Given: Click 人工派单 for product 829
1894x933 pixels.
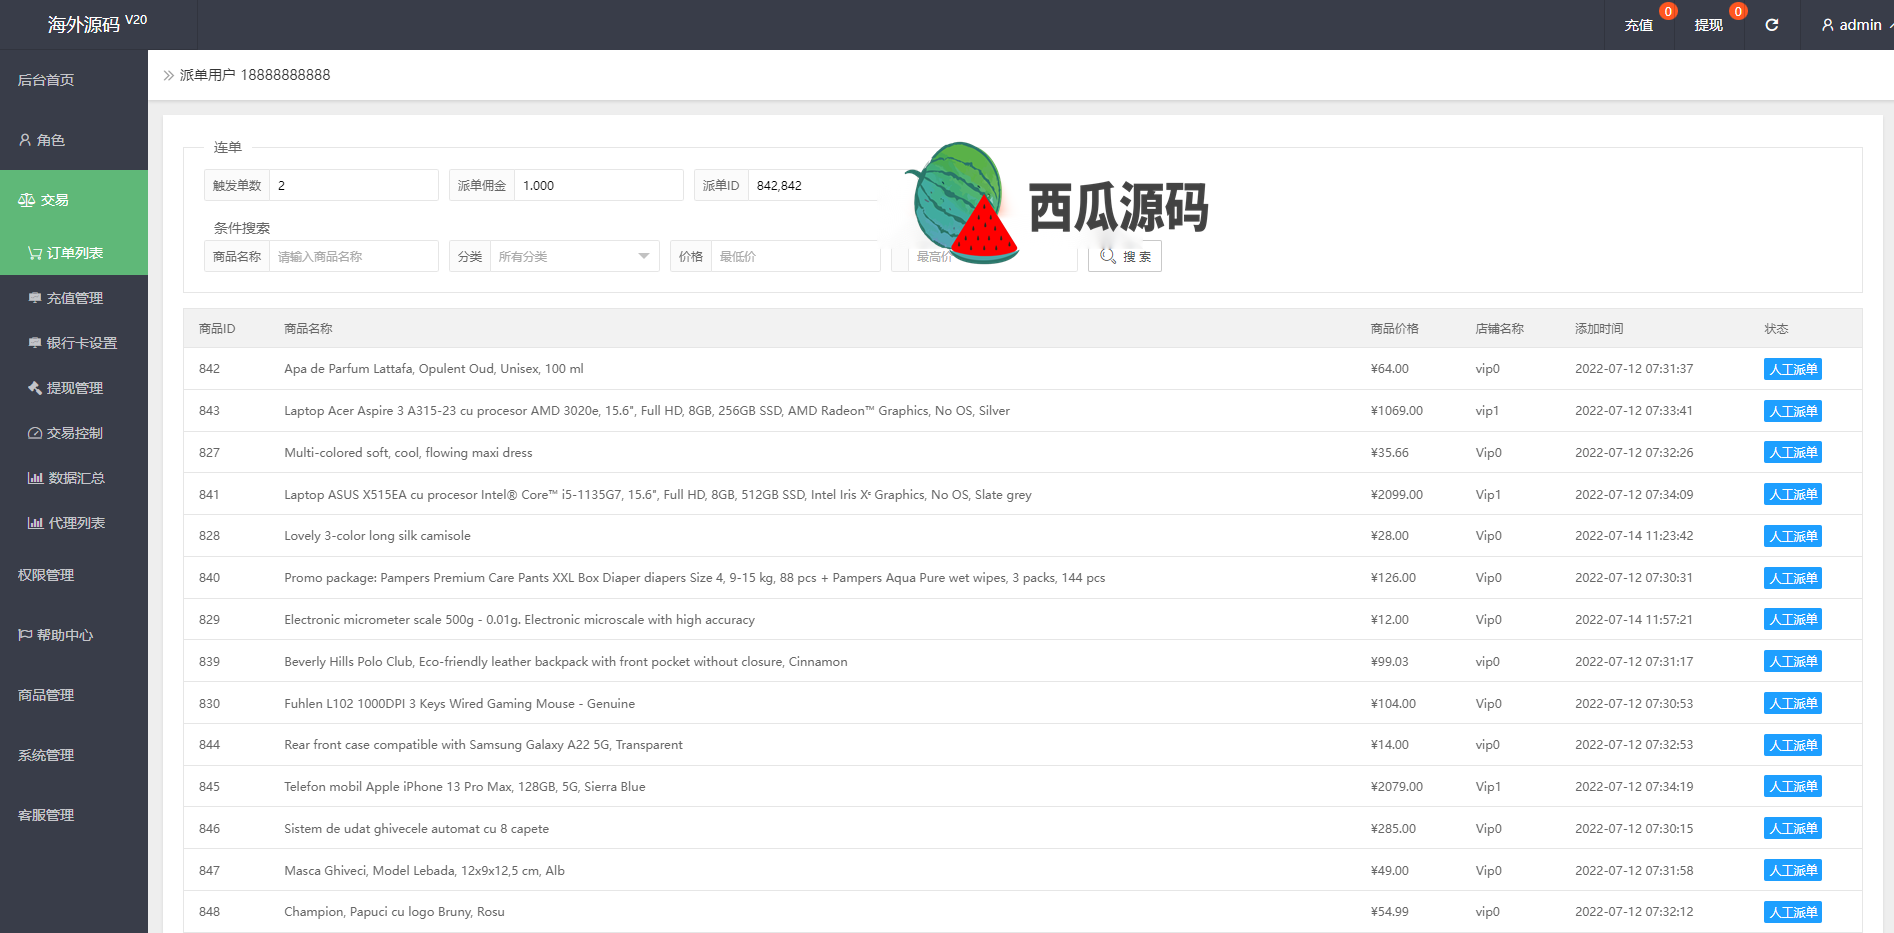Looking at the screenshot, I should coord(1792,619).
